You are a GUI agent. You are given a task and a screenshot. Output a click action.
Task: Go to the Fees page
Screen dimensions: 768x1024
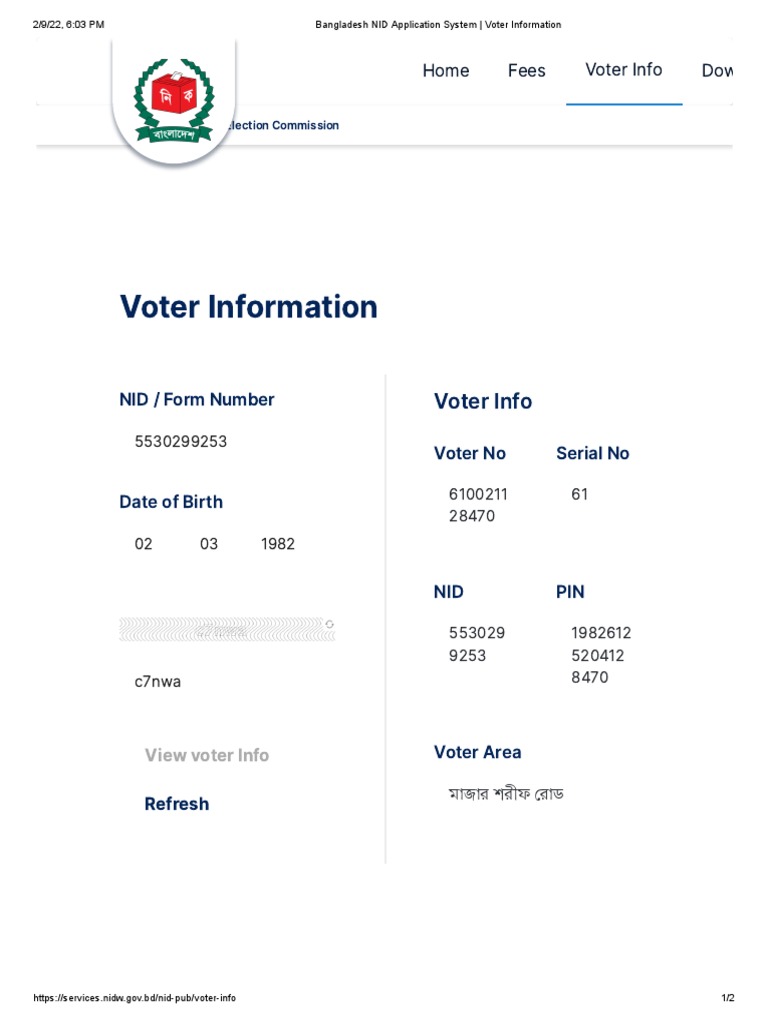pyautogui.click(x=527, y=71)
